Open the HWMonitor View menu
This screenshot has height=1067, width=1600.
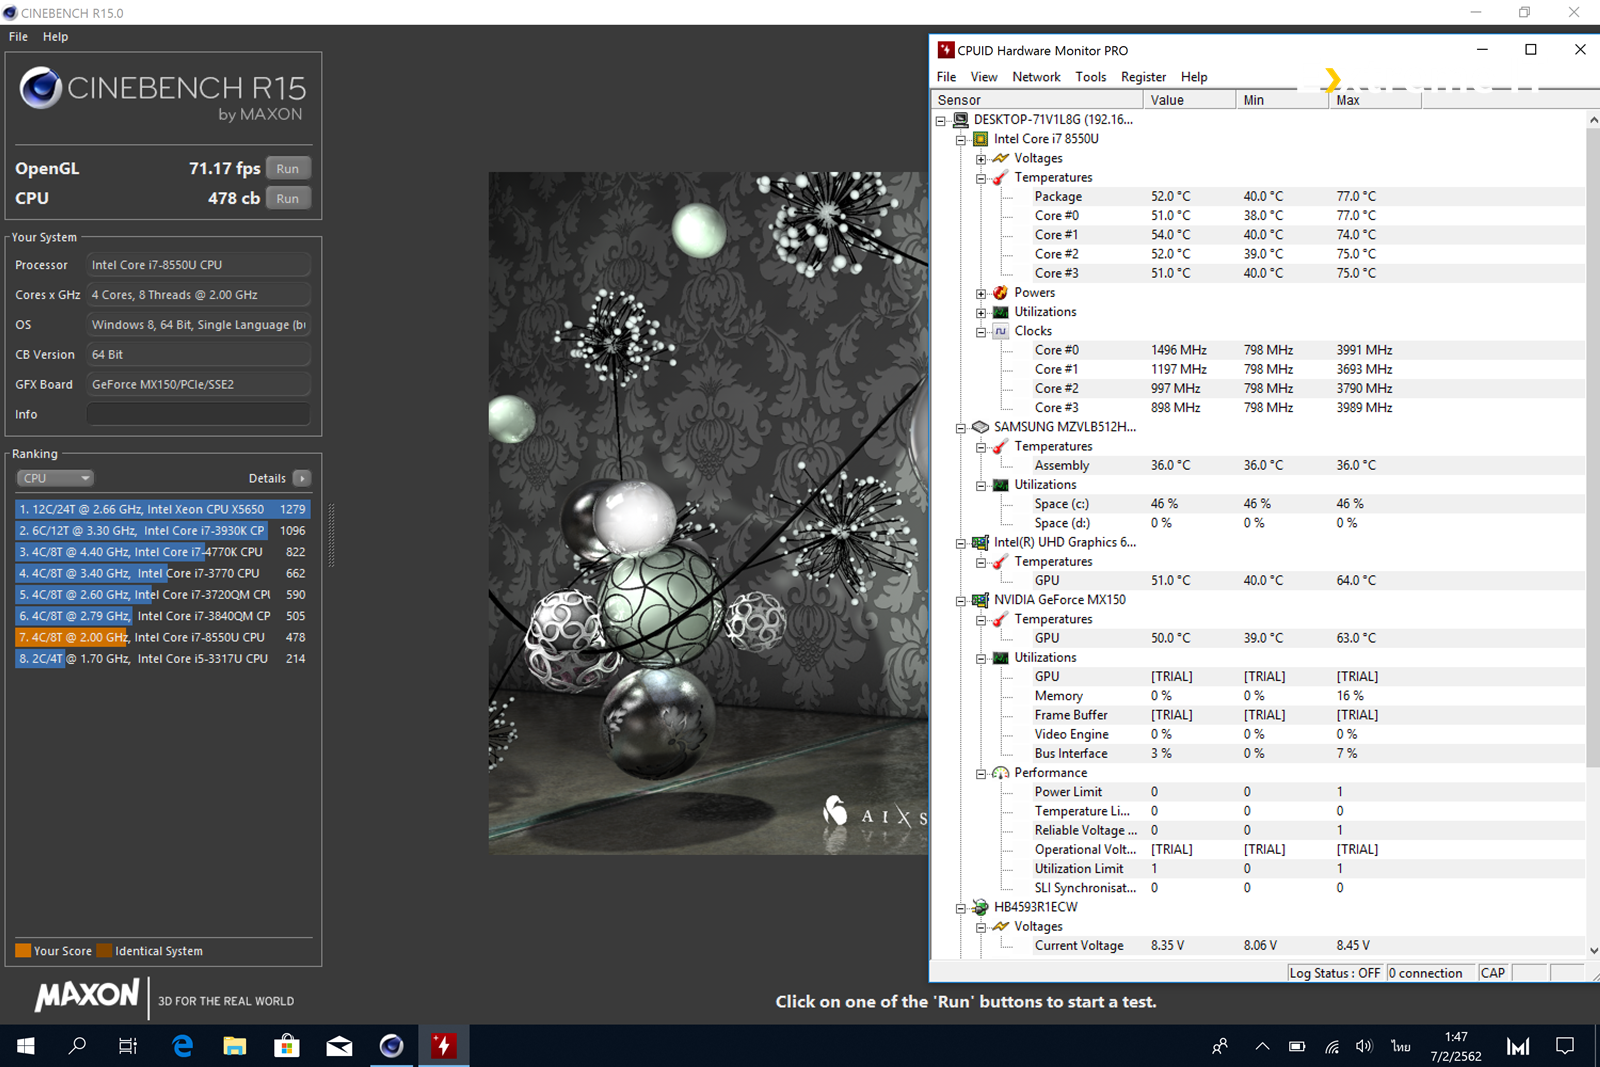click(x=984, y=77)
